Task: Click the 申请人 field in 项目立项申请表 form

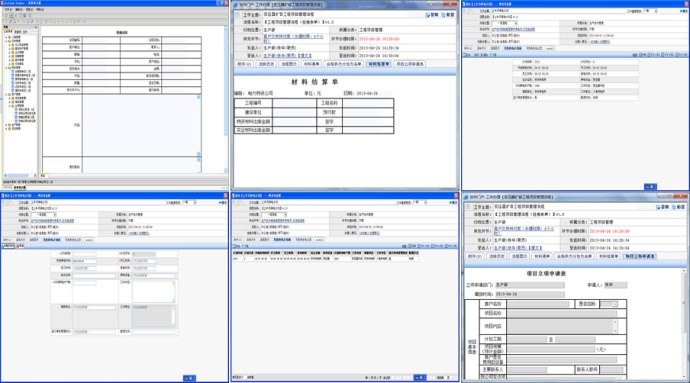Action: click(x=615, y=285)
